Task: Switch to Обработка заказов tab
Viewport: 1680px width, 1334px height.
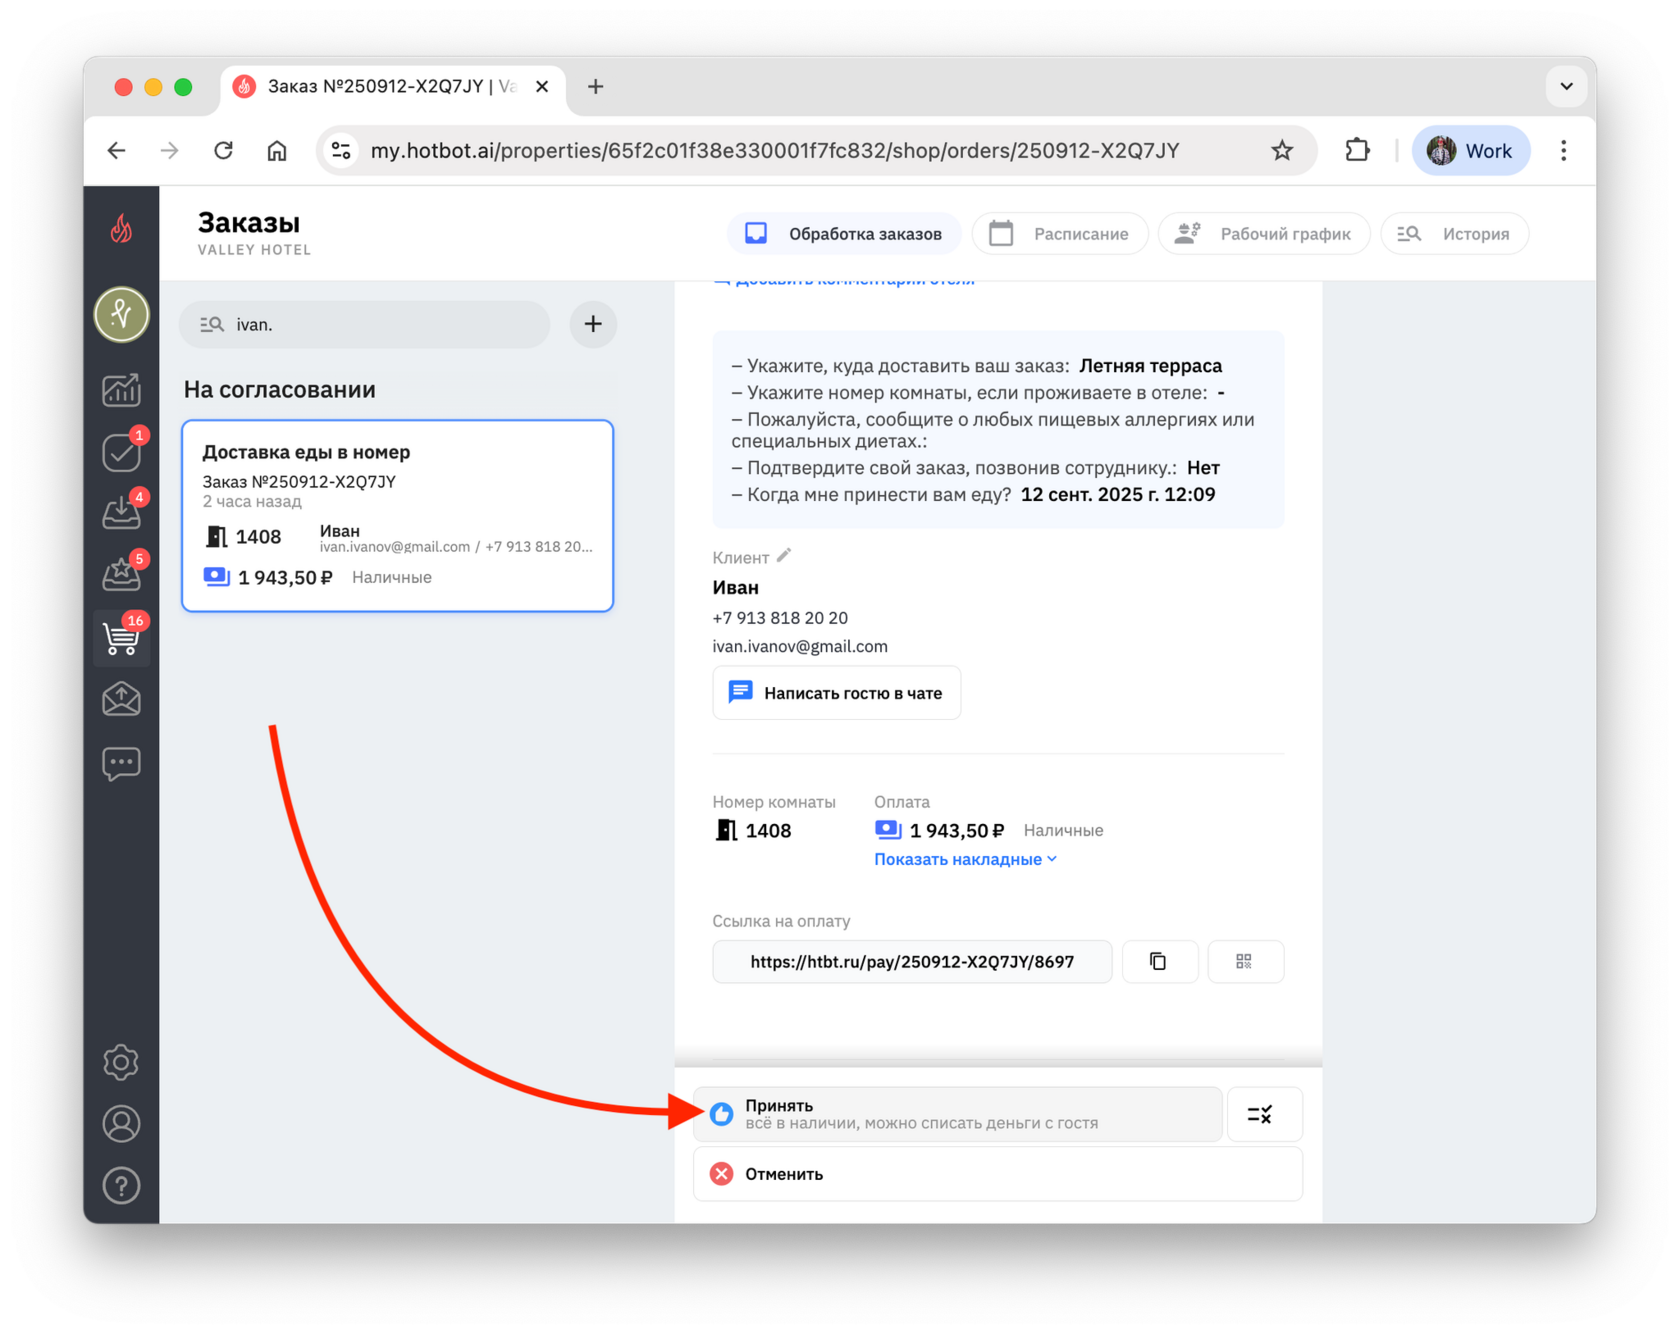Action: click(843, 234)
